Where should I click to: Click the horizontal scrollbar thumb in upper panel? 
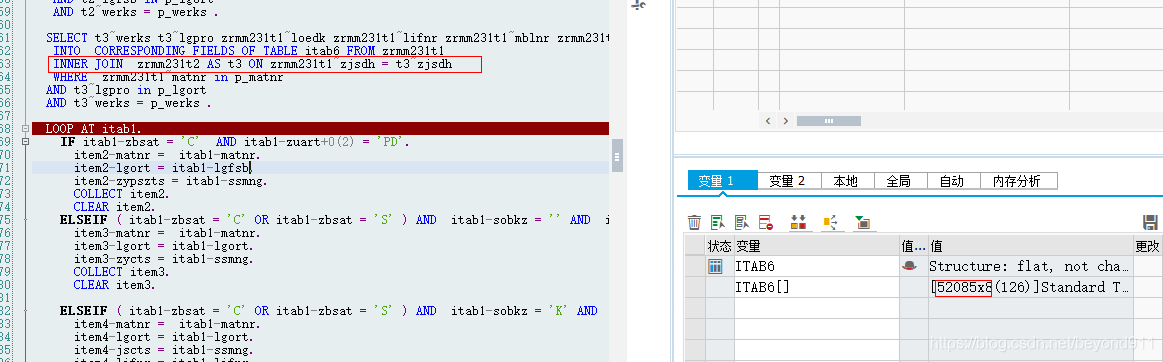829,120
